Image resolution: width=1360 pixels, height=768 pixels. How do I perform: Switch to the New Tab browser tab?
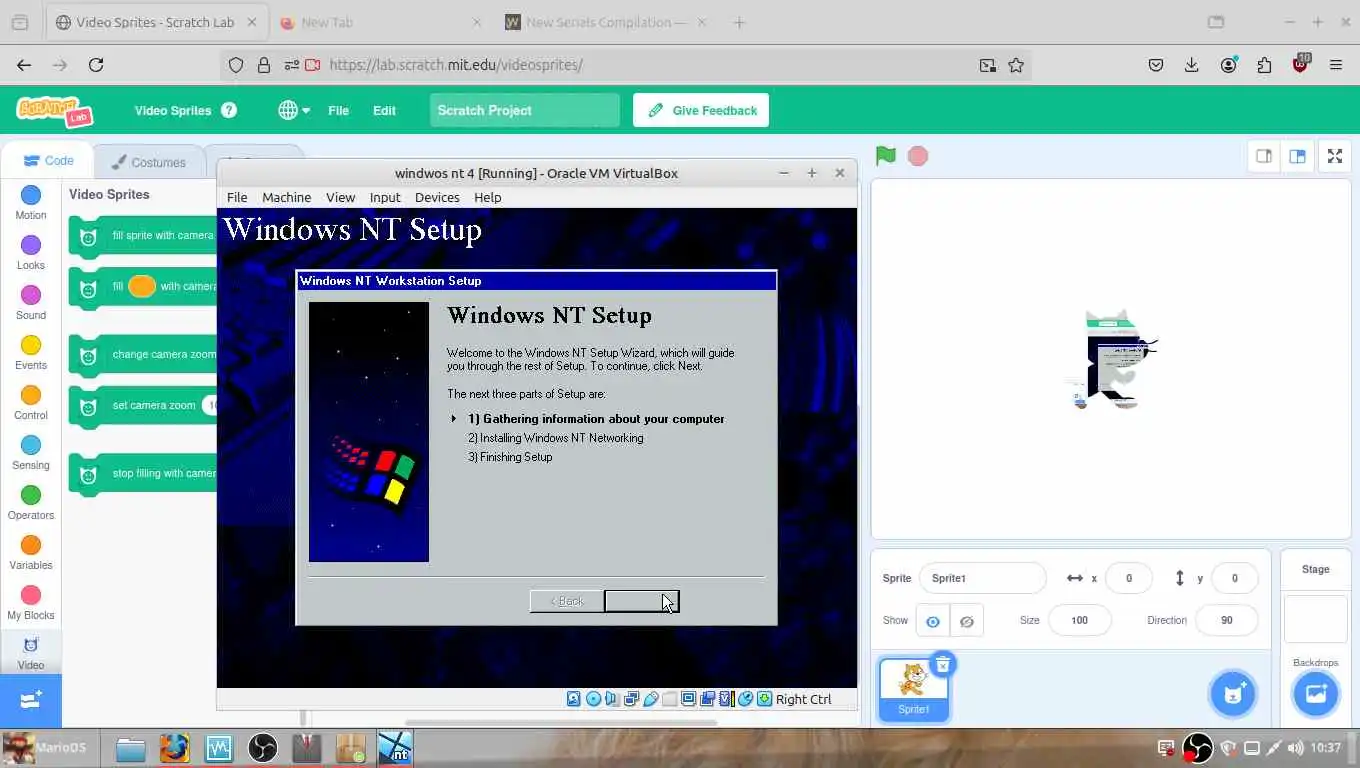tap(378, 22)
